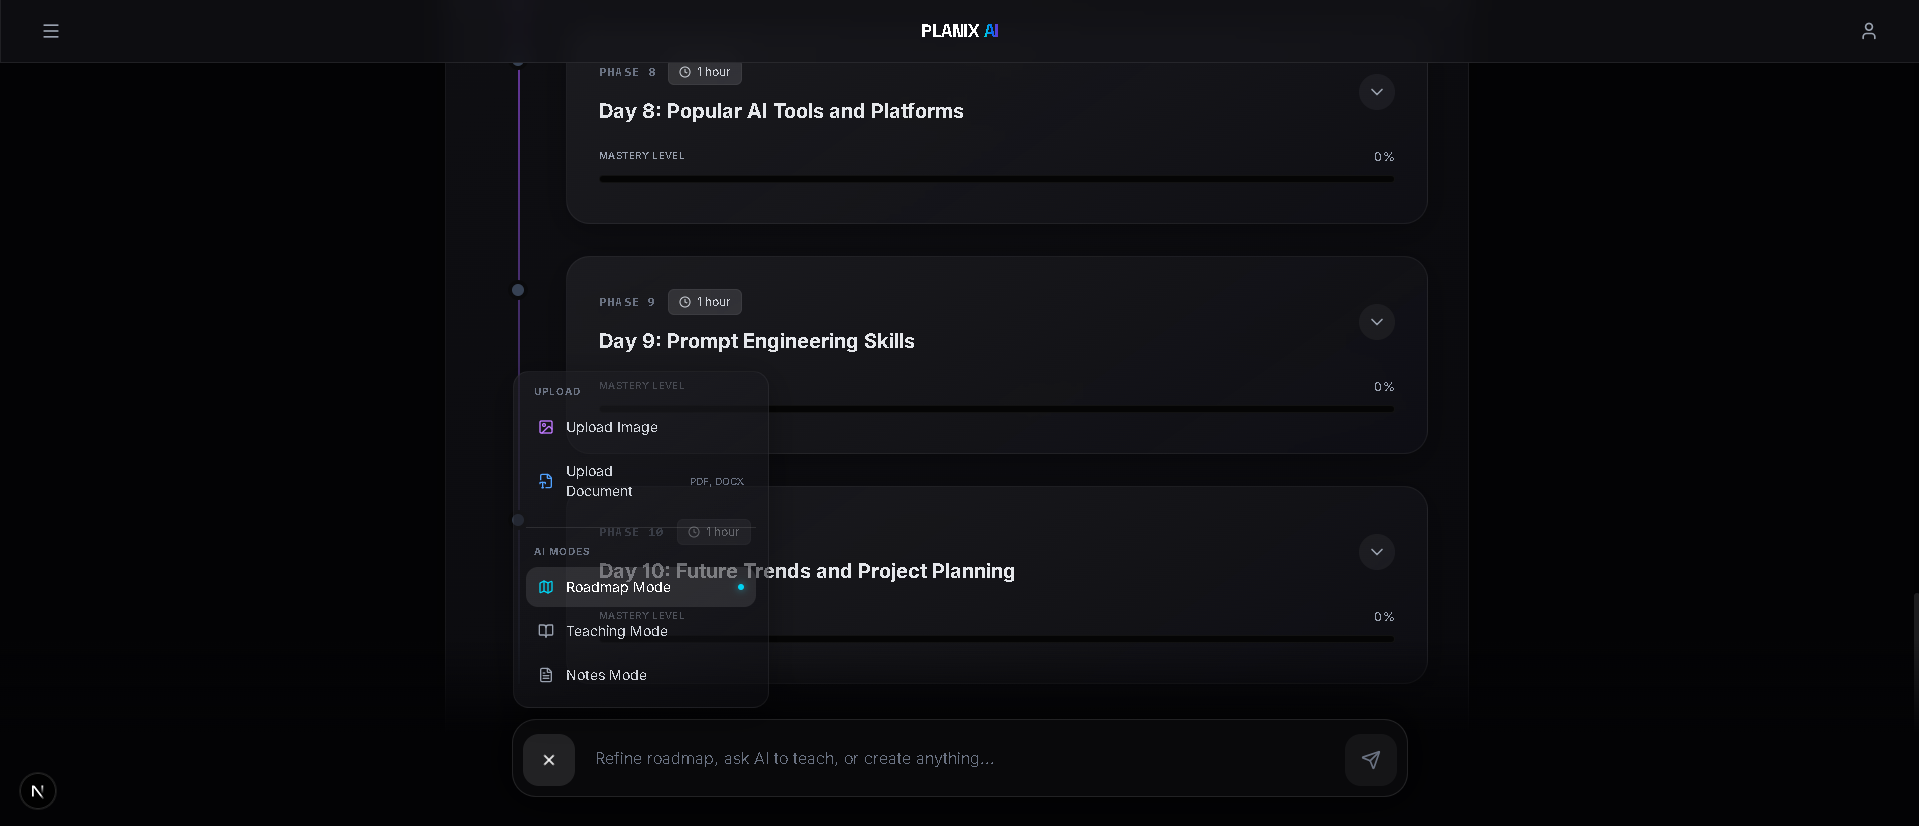Click the send message arrow icon

(x=1370, y=760)
